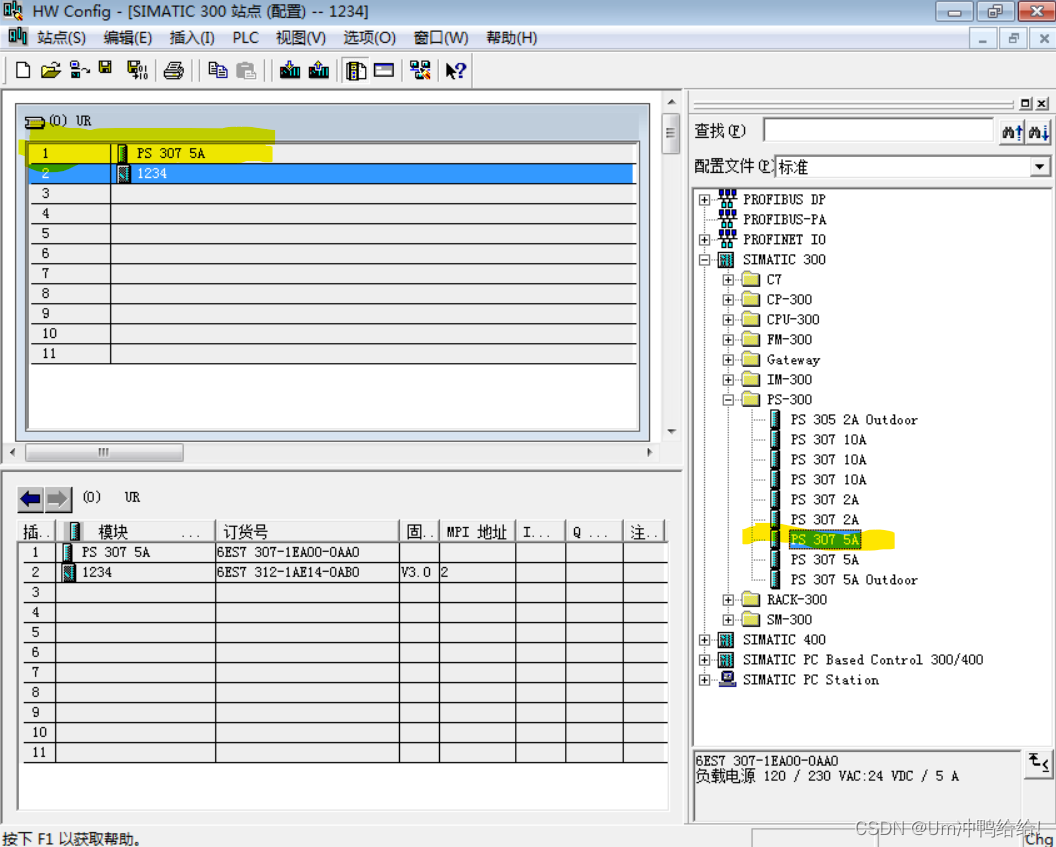The image size is (1056, 847).
Task: Select rack slot 1 PS 307 5A
Action: tap(333, 154)
